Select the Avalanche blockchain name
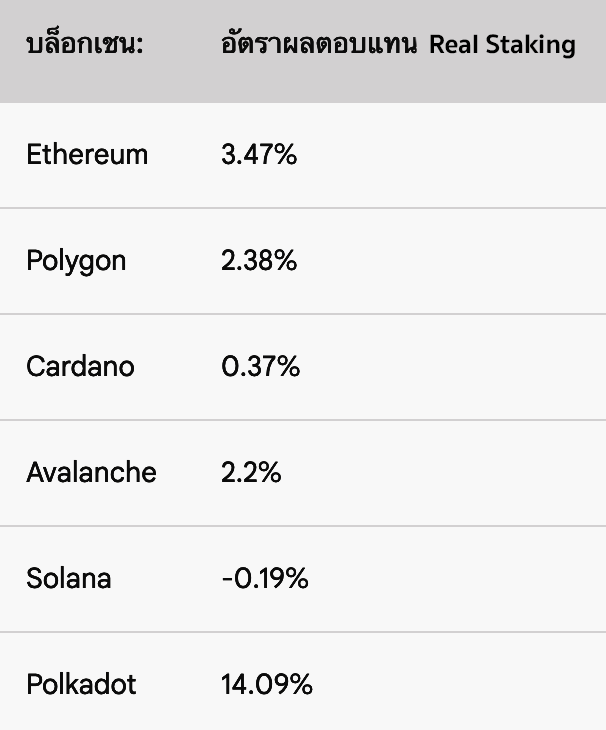Image resolution: width=606 pixels, height=730 pixels. (x=91, y=472)
